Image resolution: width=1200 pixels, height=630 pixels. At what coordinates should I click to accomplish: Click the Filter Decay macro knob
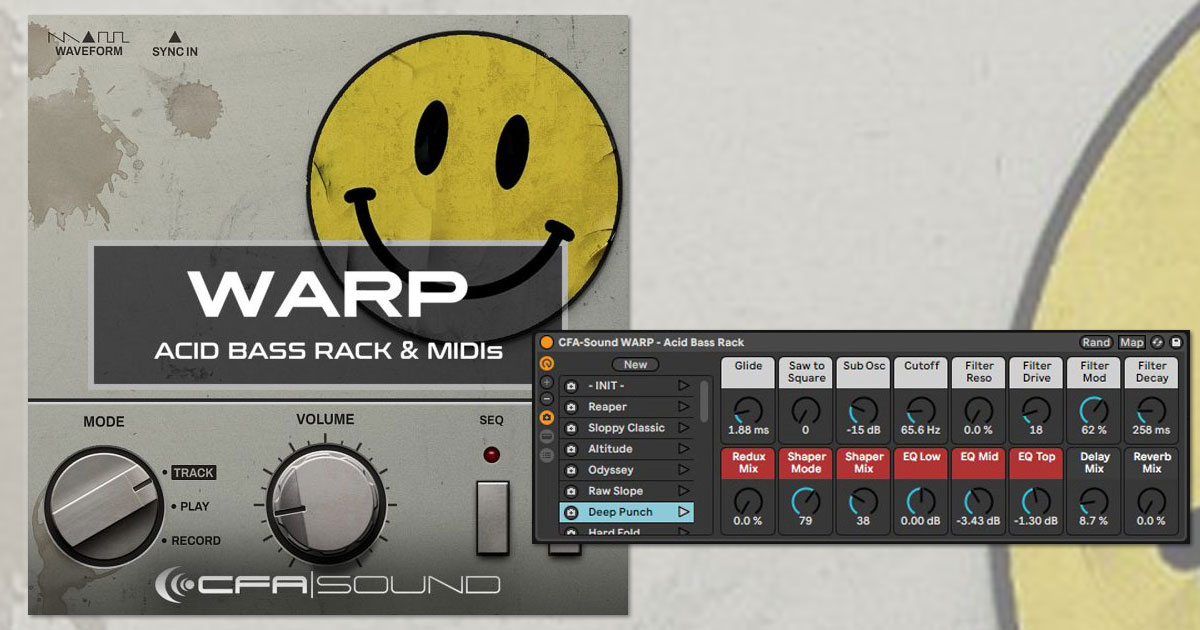[1152, 410]
